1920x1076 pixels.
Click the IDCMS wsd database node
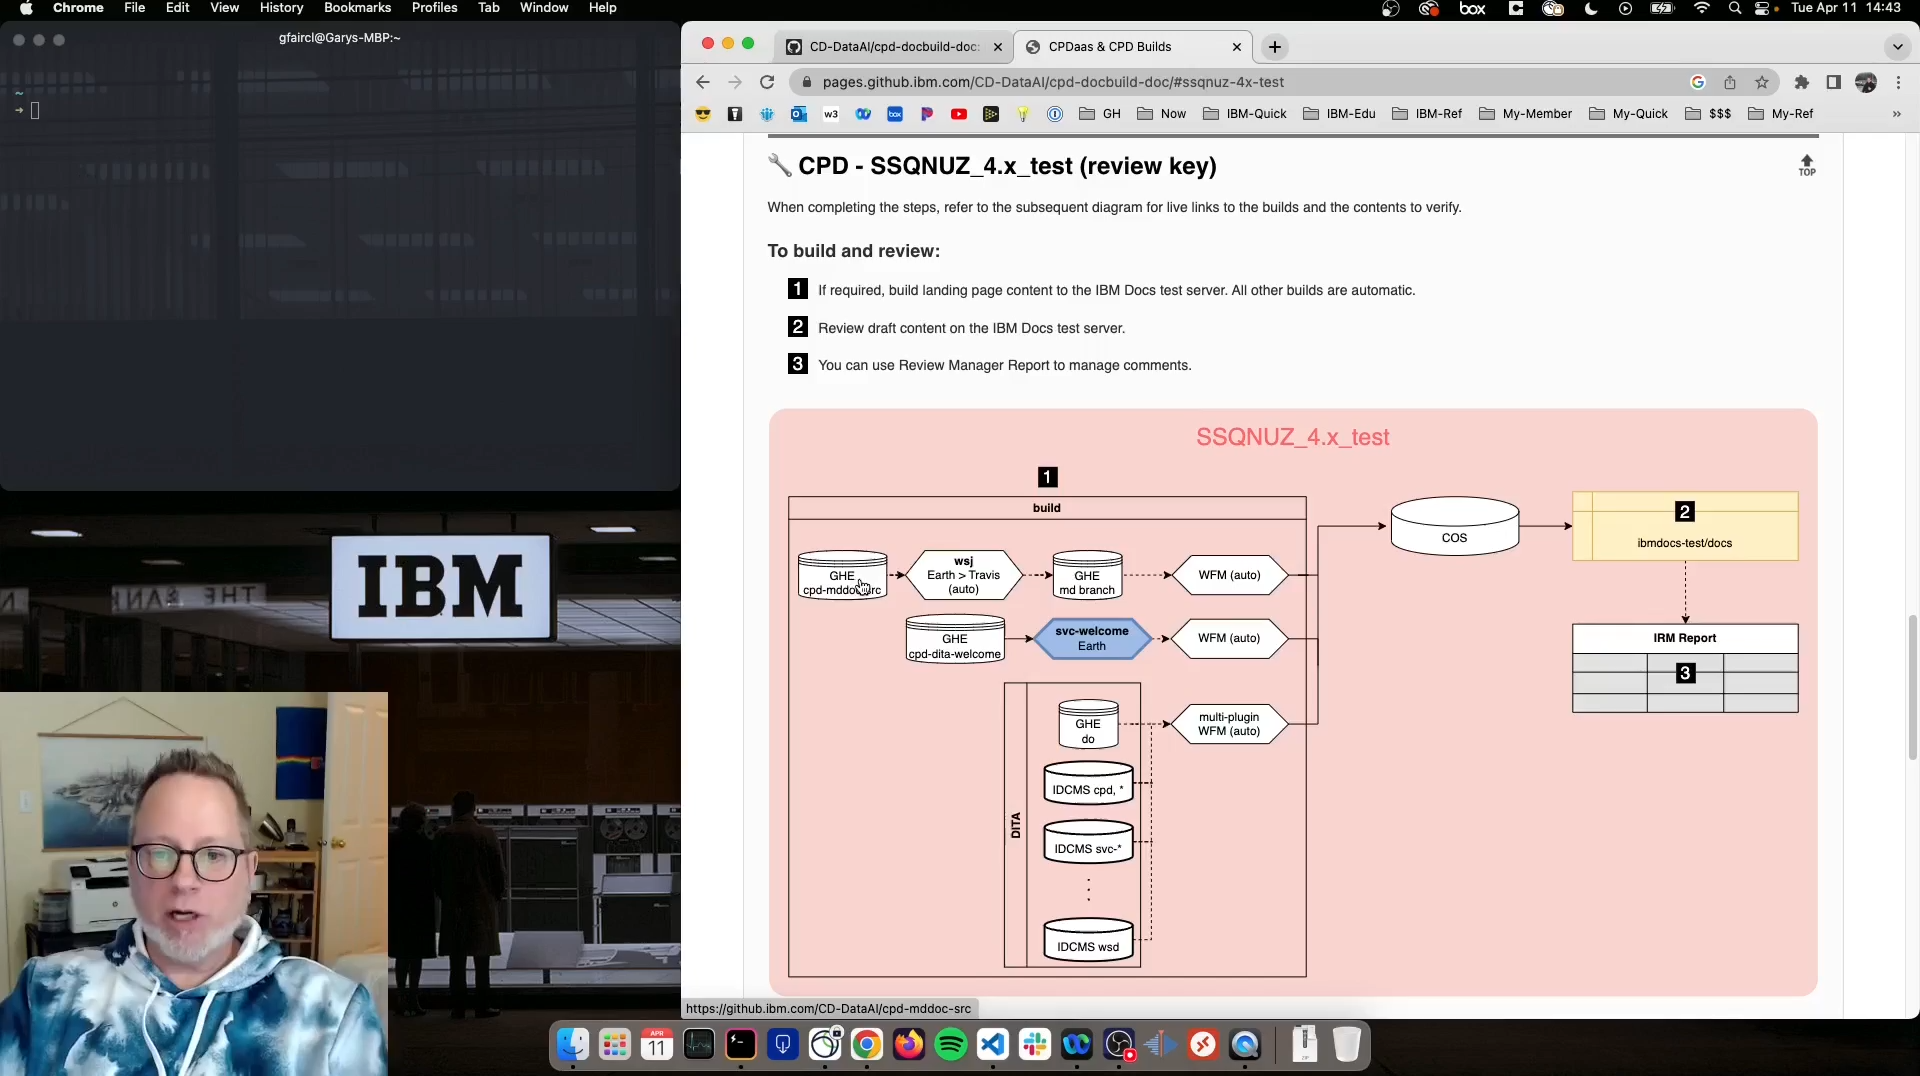1088,940
